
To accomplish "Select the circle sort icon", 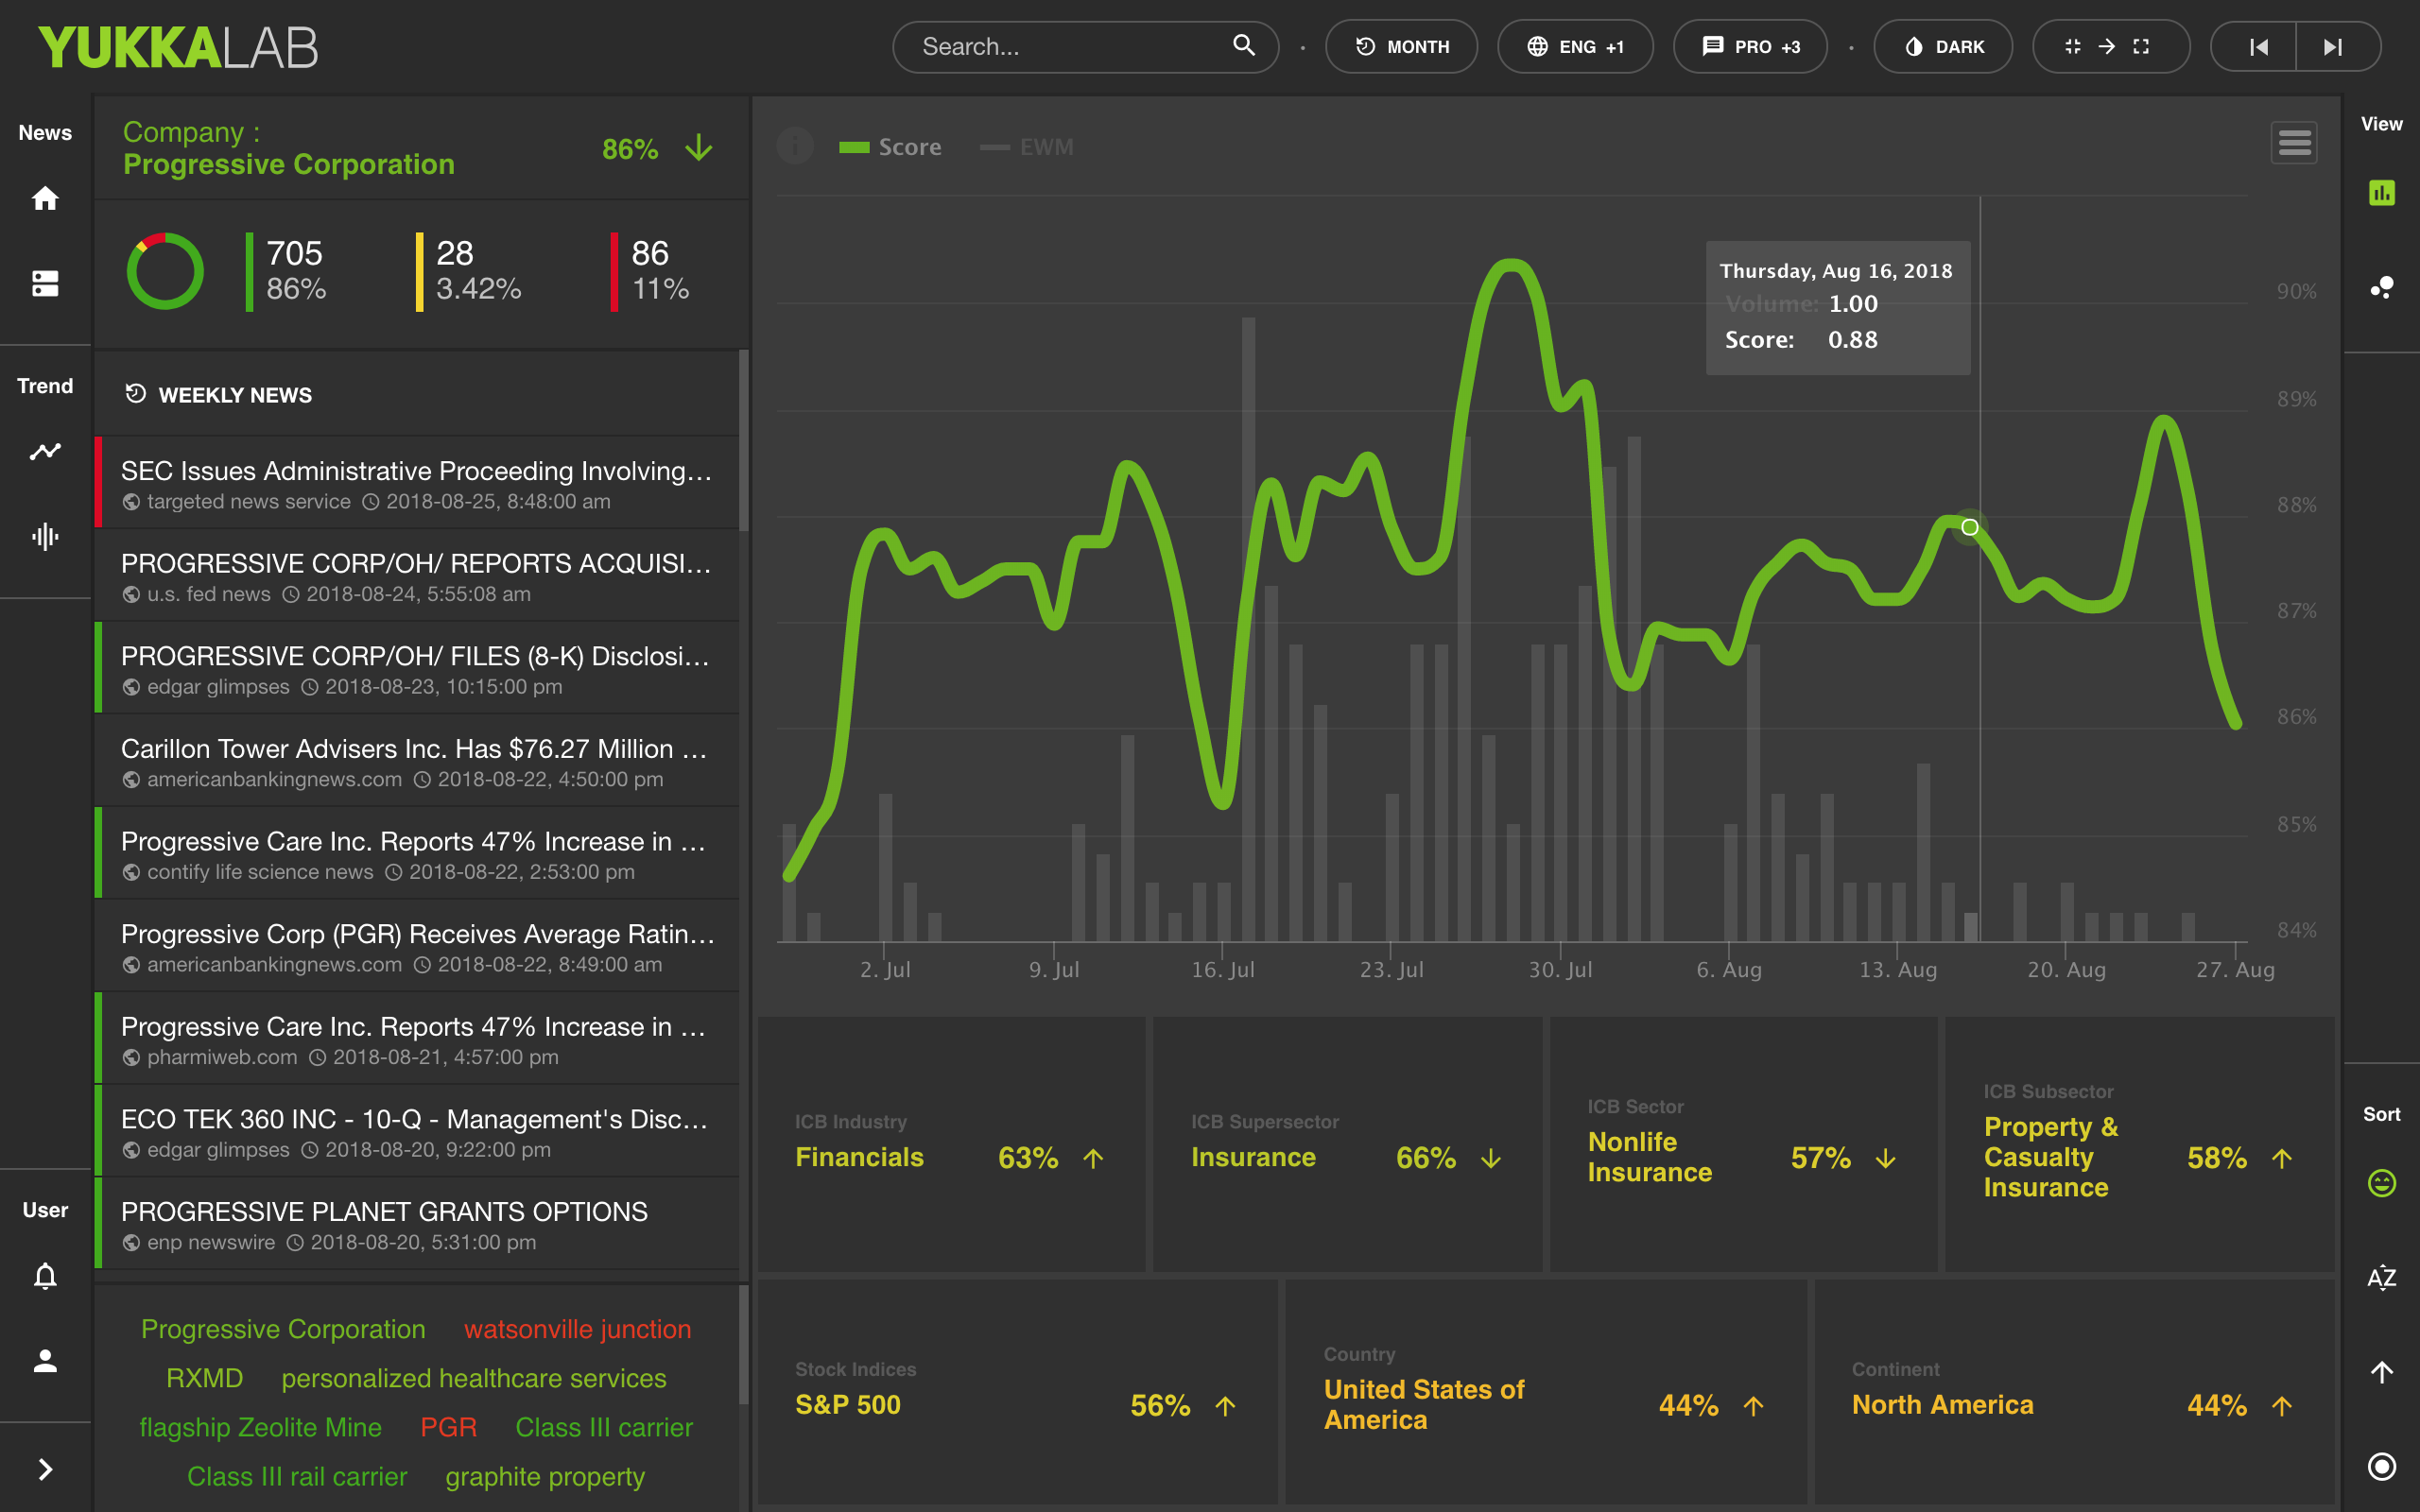I will pos(2382,1466).
